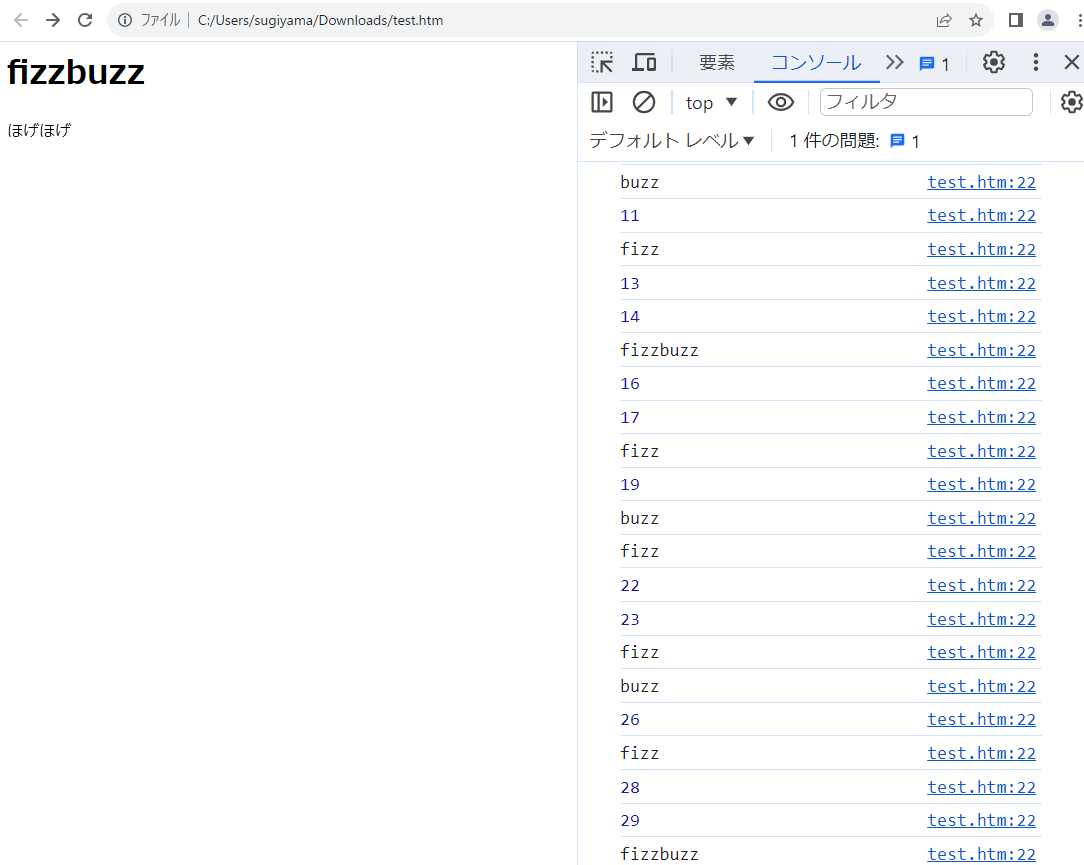Toggle the device toolbar icon
Image resolution: width=1084 pixels, height=865 pixels.
pyautogui.click(x=645, y=62)
